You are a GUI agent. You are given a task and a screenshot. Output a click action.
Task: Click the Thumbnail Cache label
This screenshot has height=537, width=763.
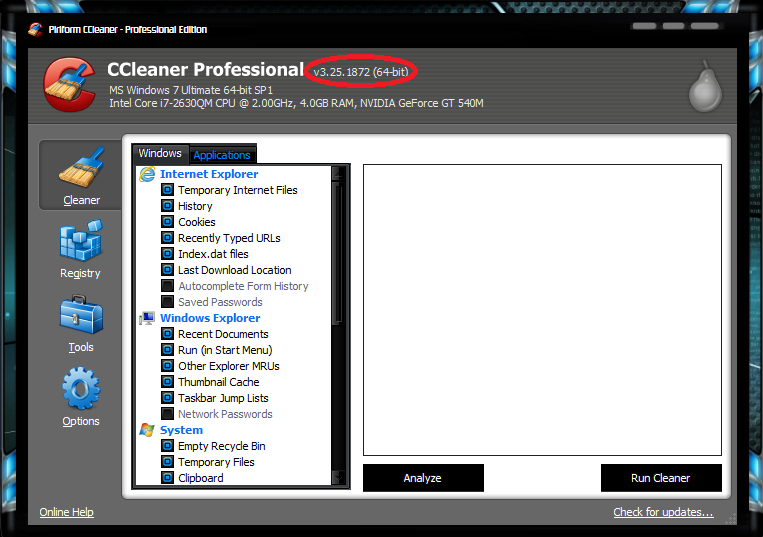click(x=218, y=382)
